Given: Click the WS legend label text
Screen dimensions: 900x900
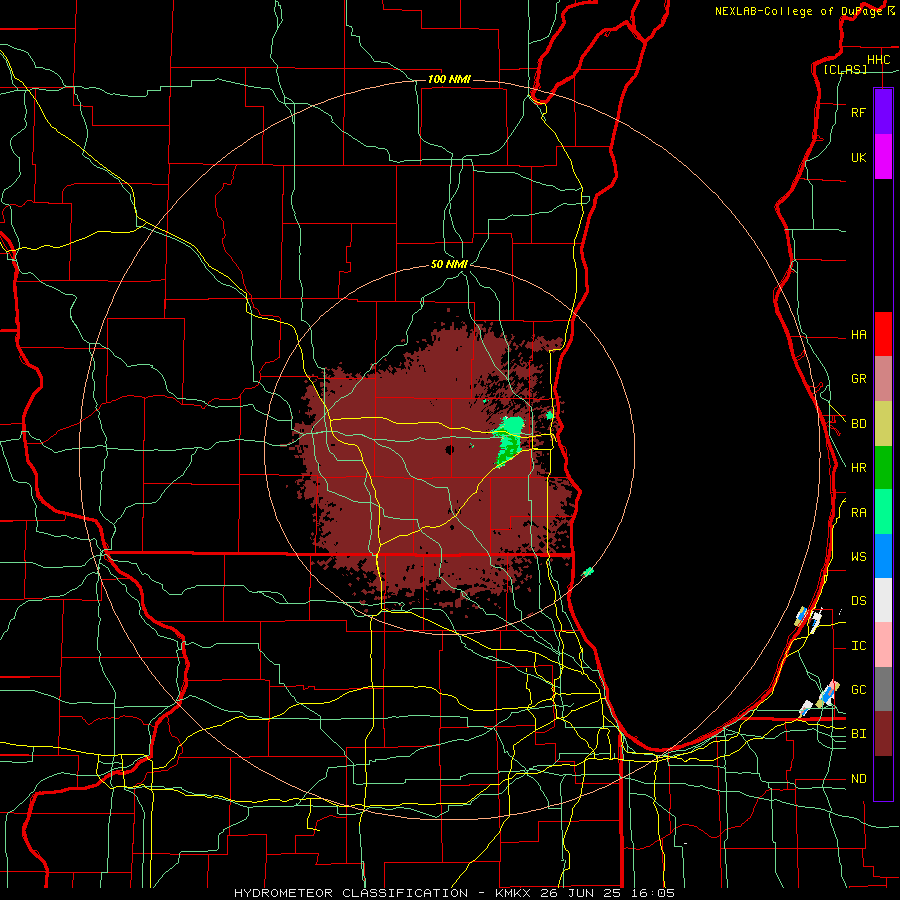Looking at the screenshot, I should coord(858,557).
